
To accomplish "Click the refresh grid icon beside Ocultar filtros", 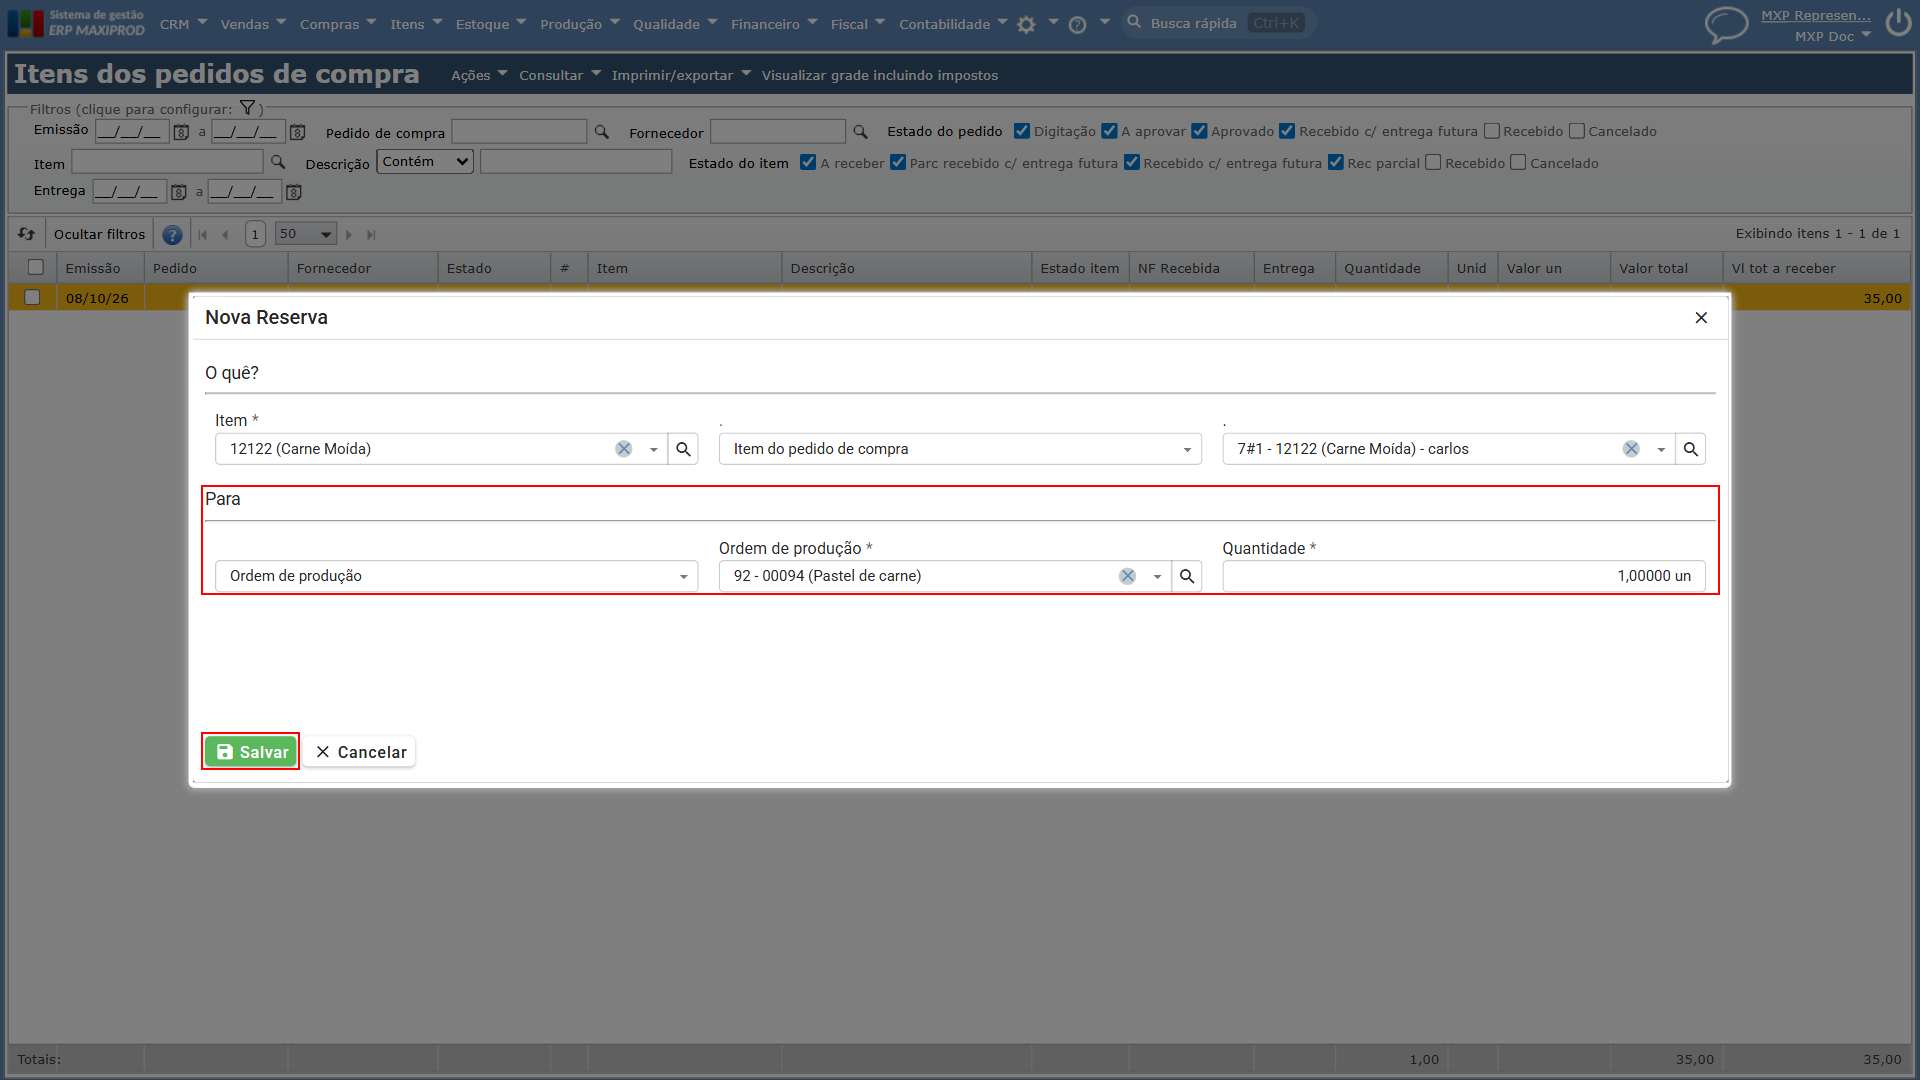I will 27,234.
